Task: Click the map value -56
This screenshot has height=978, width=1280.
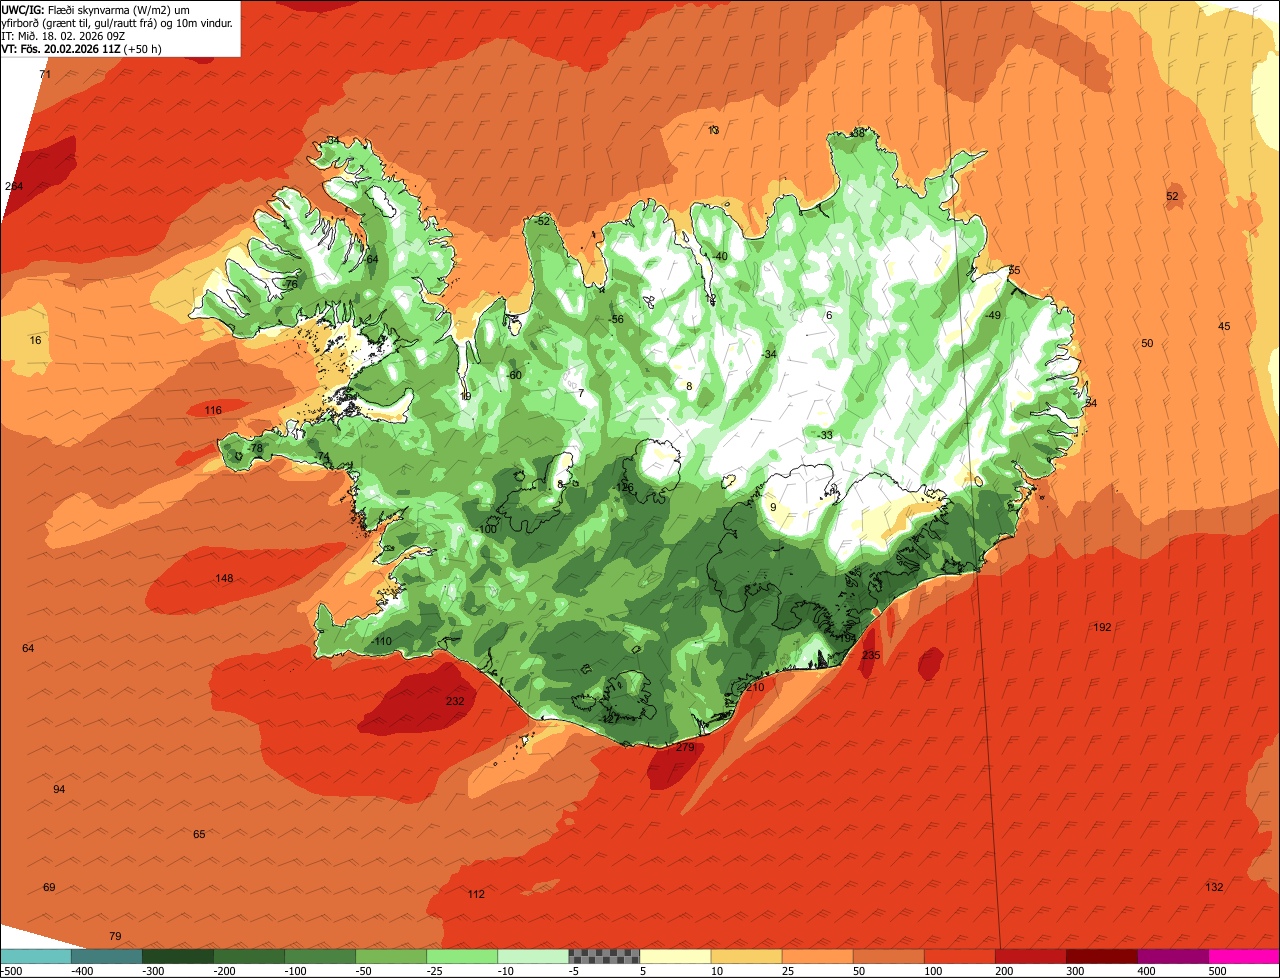Action: pyautogui.click(x=616, y=320)
